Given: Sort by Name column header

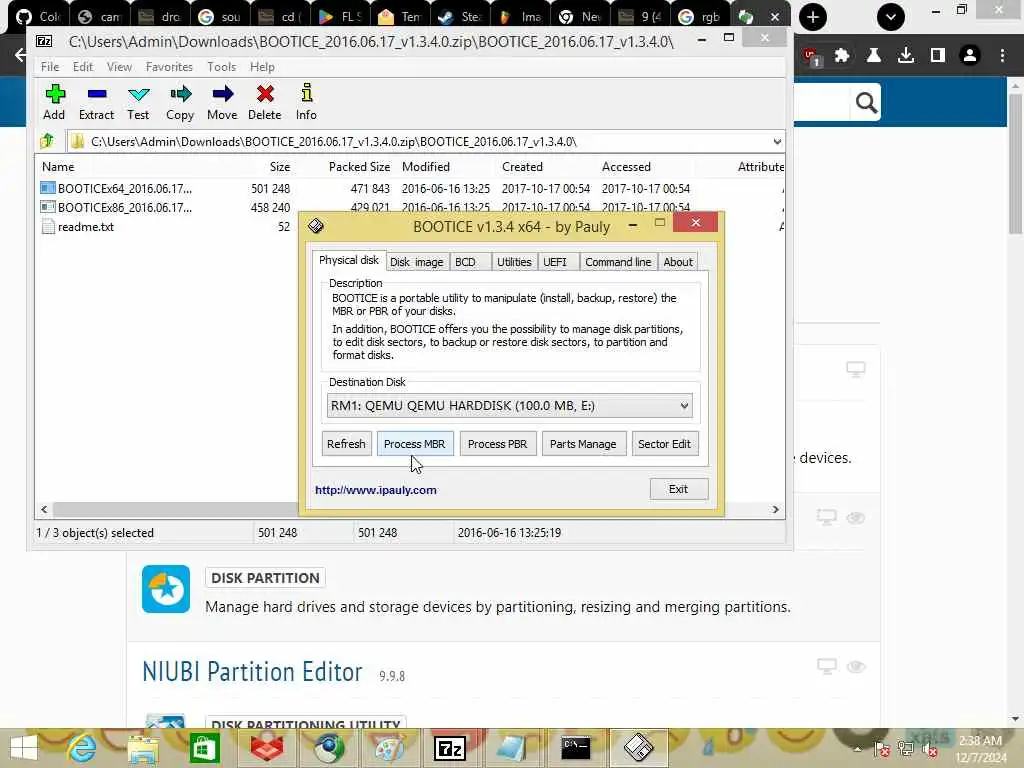Looking at the screenshot, I should (x=58, y=167).
